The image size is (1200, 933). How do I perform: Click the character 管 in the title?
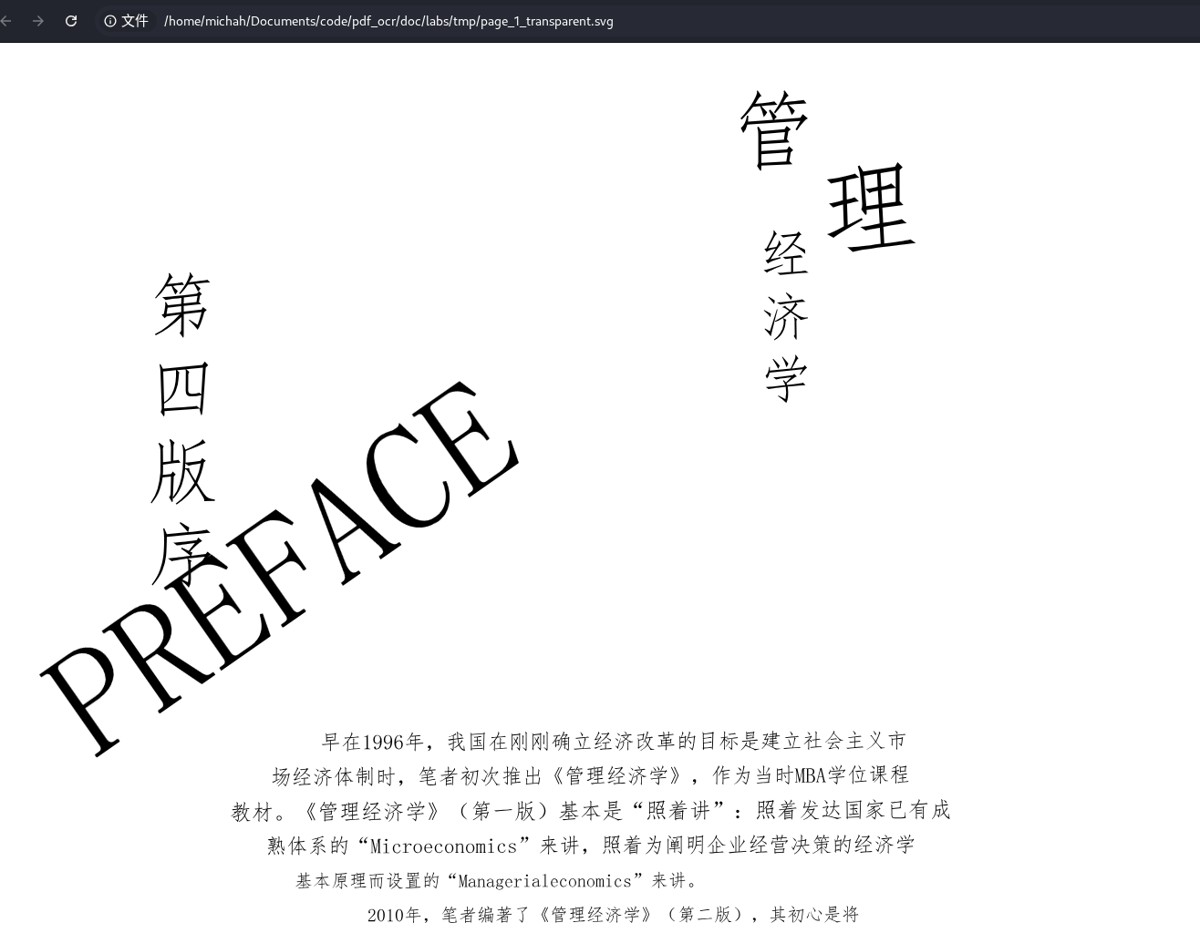(775, 130)
